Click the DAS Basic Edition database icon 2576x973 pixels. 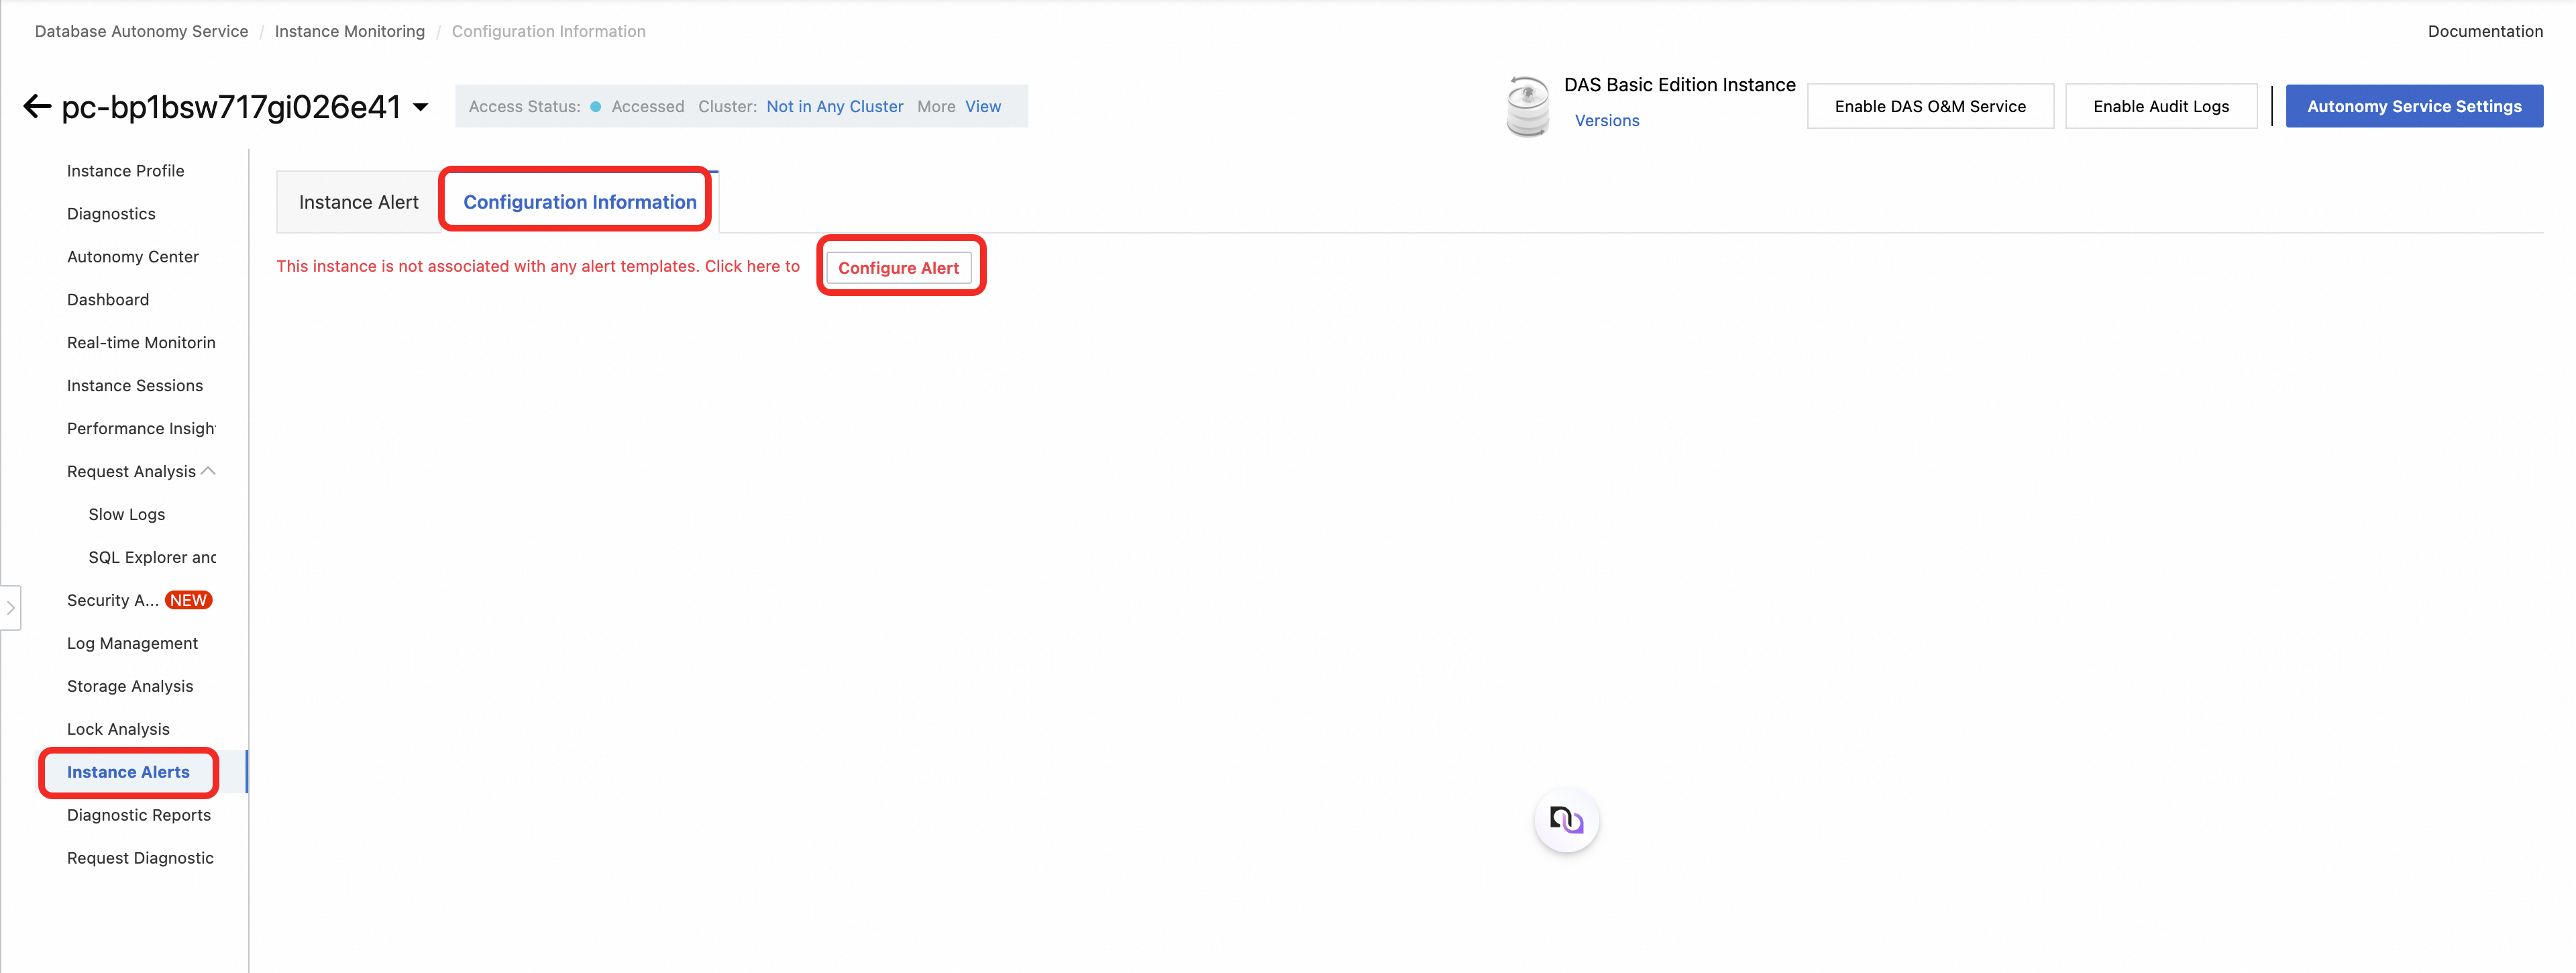(1527, 106)
